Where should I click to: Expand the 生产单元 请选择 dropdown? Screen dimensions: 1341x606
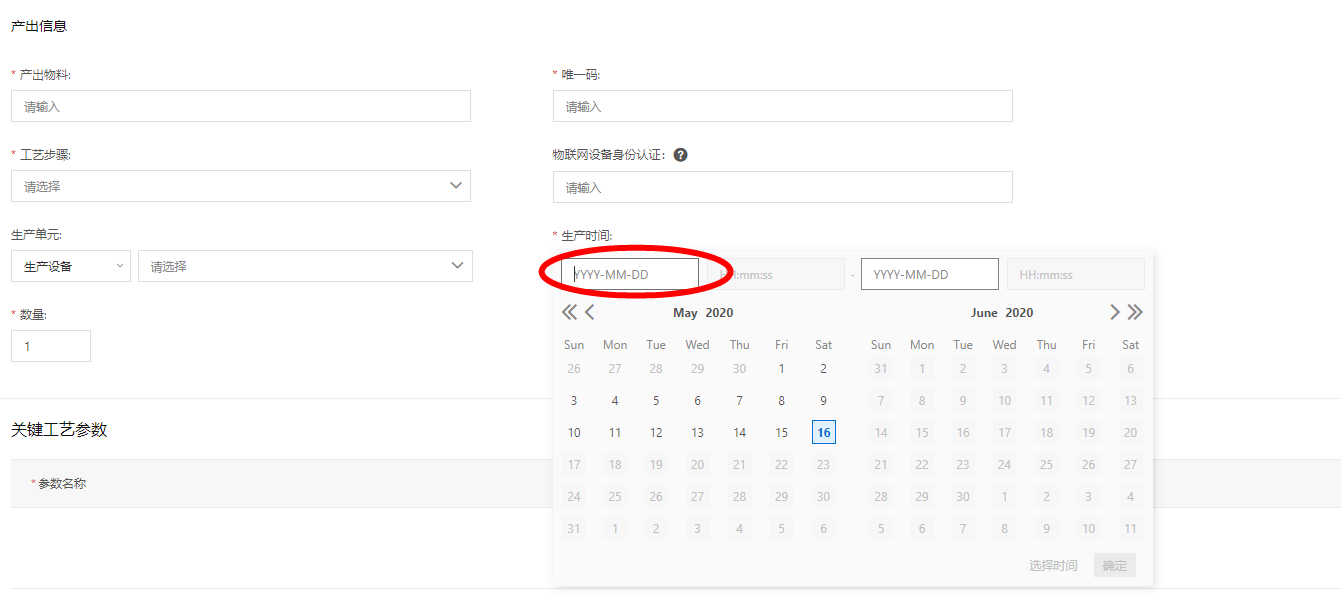click(305, 266)
